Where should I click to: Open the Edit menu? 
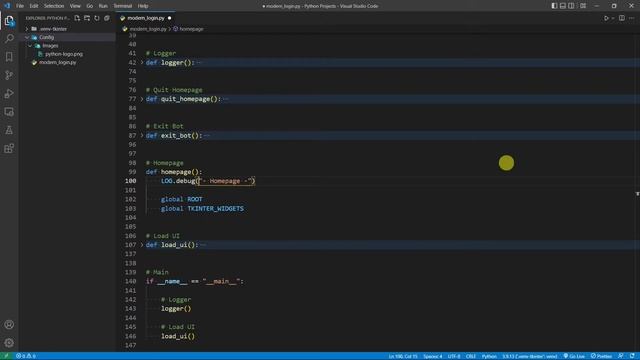pyautogui.click(x=34, y=6)
